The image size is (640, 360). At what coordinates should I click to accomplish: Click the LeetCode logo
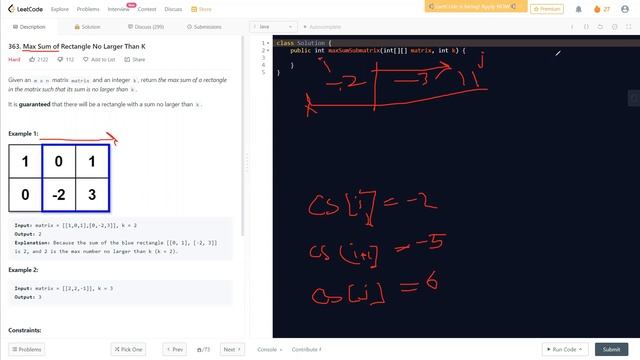25,9
